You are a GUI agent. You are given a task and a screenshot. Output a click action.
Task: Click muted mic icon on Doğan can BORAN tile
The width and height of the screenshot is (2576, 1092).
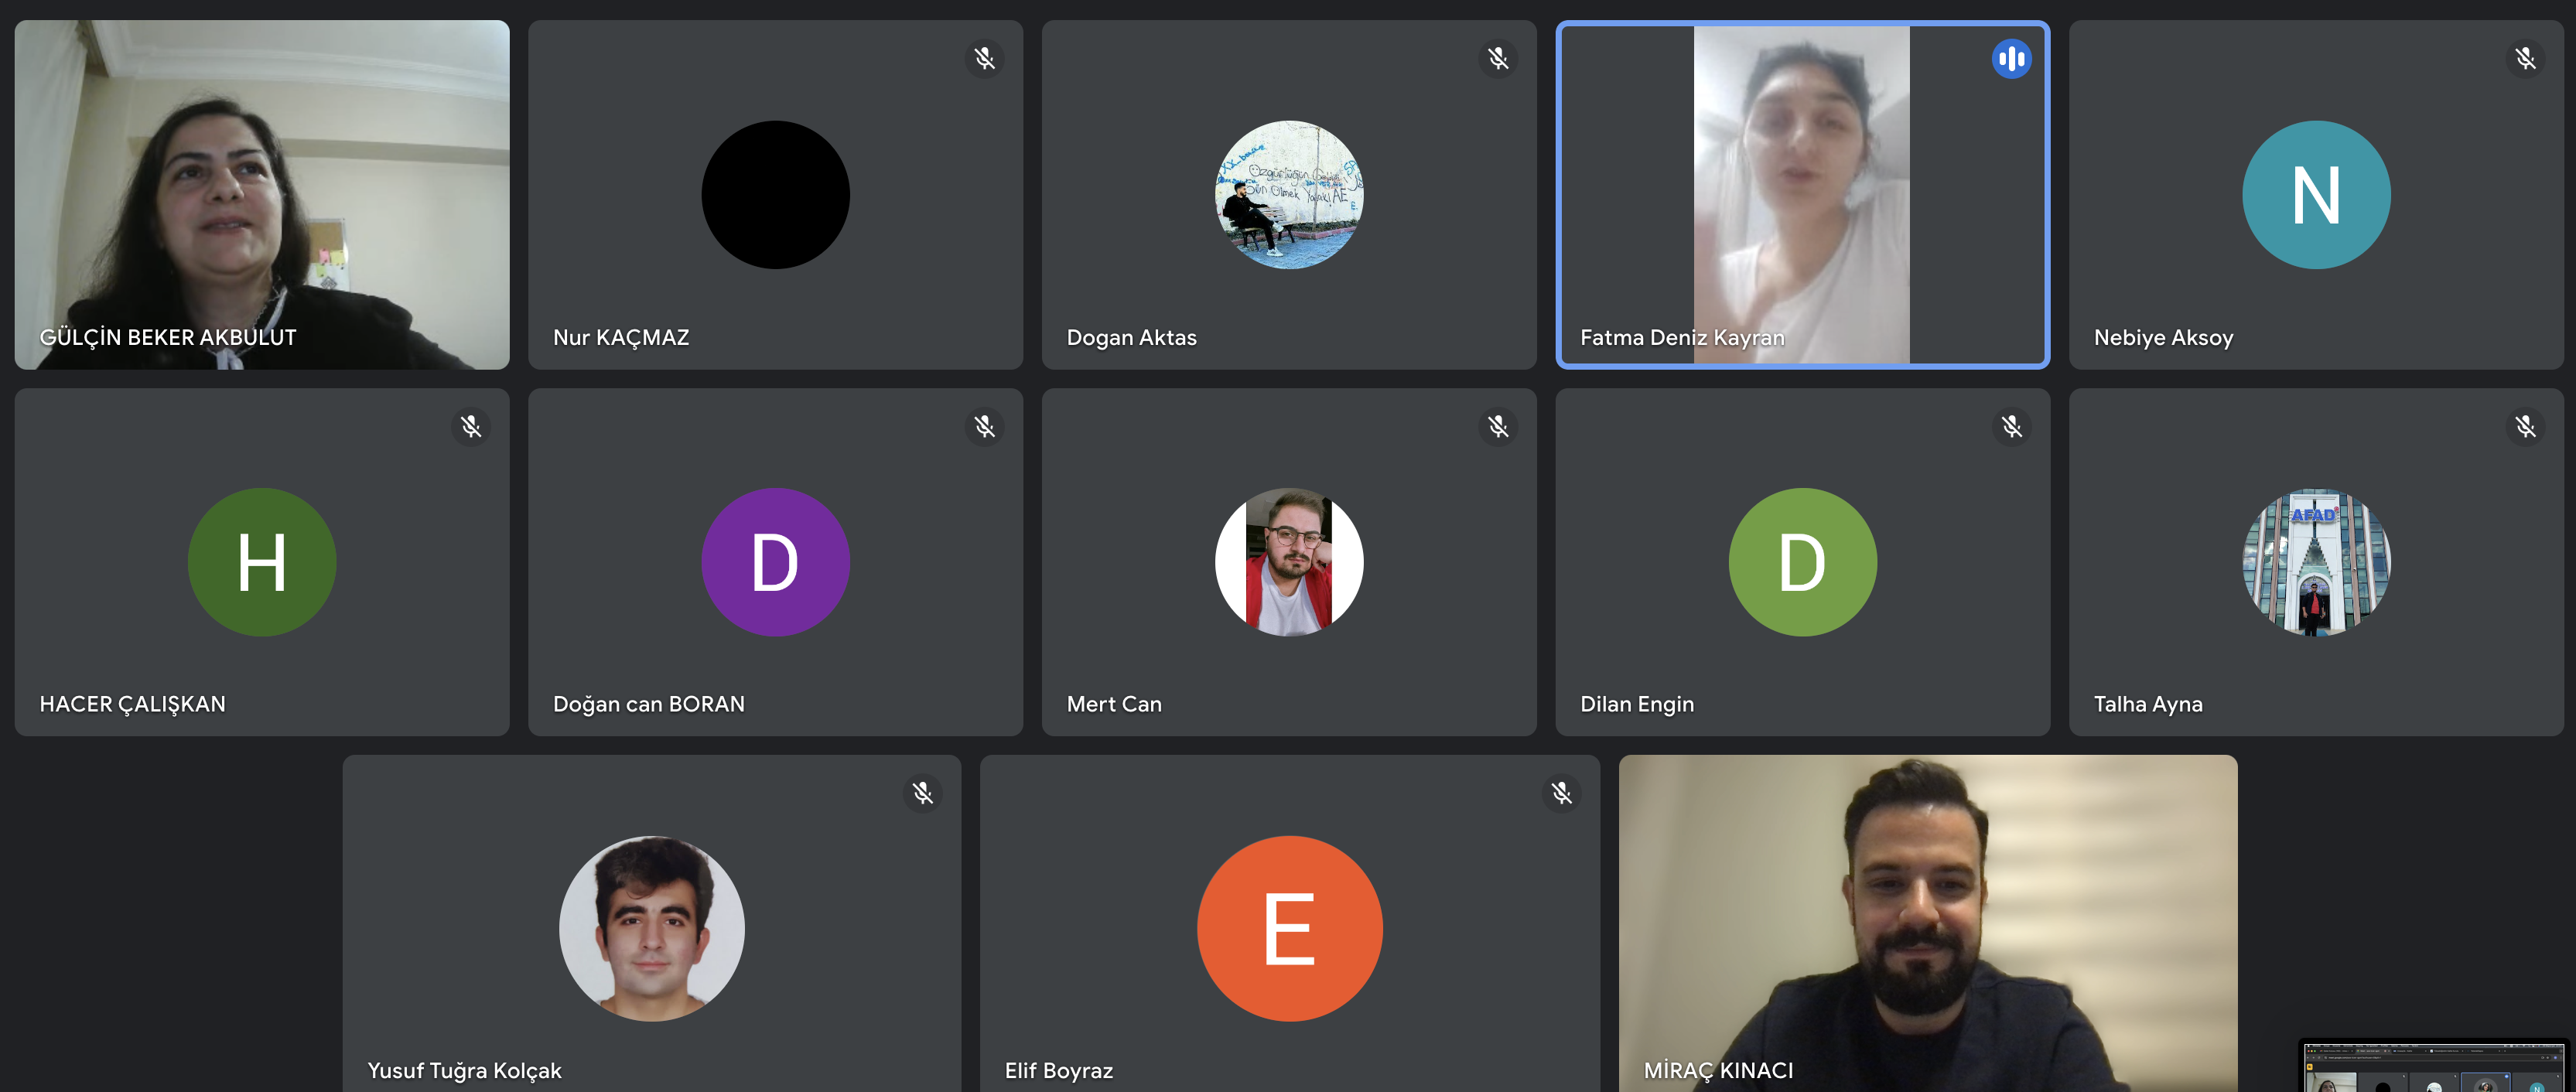[984, 427]
